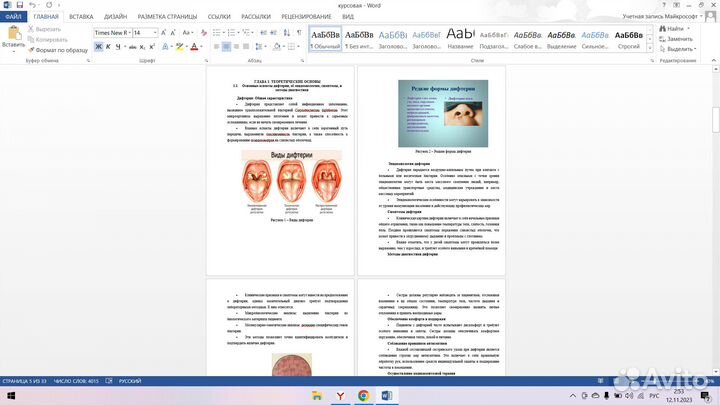Viewport: 720px width, 405px height.
Task: Open the paragraph shading color button
Action: (x=276, y=47)
